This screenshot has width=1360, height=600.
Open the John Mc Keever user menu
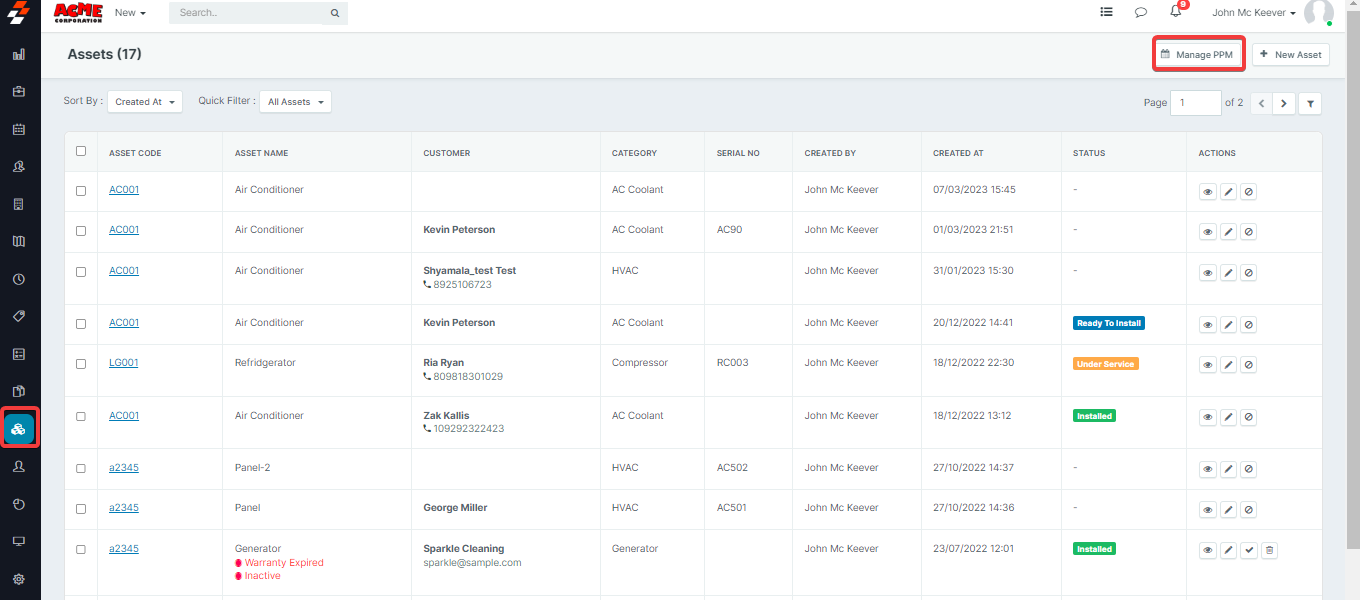pyautogui.click(x=1254, y=13)
